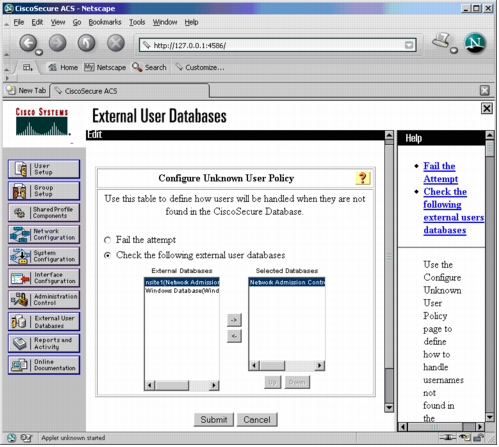Image resolution: width=499 pixels, height=447 pixels.
Task: Open the View menu
Action: click(x=58, y=22)
